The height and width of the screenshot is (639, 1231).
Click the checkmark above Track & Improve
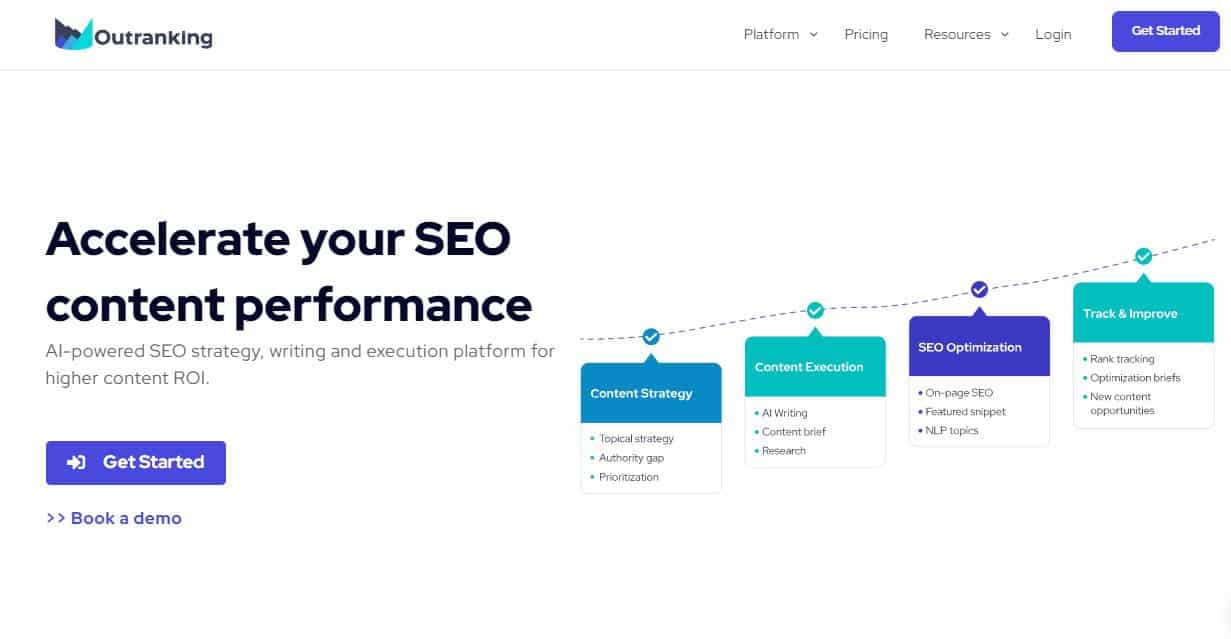point(1143,256)
